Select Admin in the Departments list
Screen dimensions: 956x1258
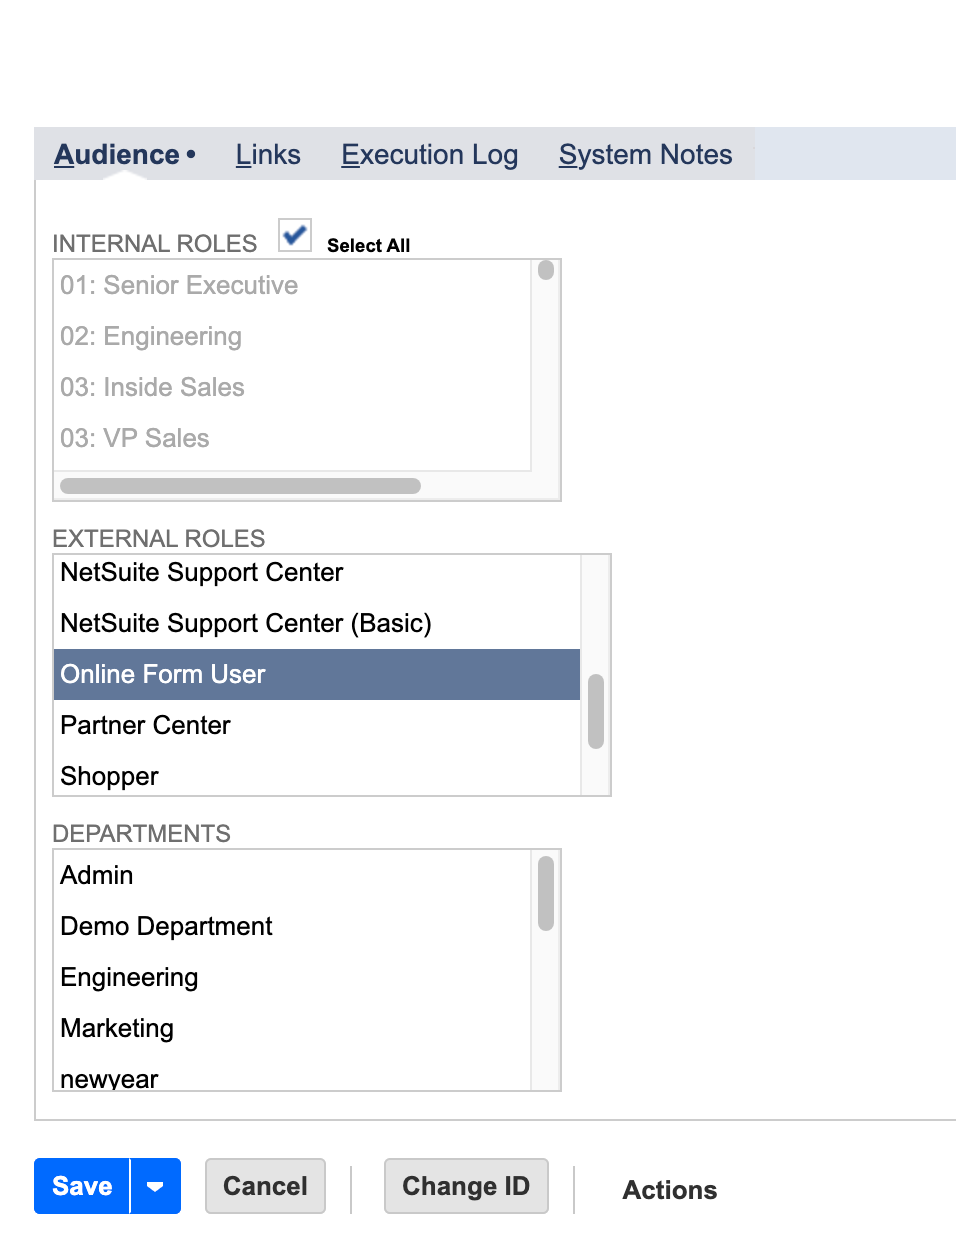pos(97,875)
